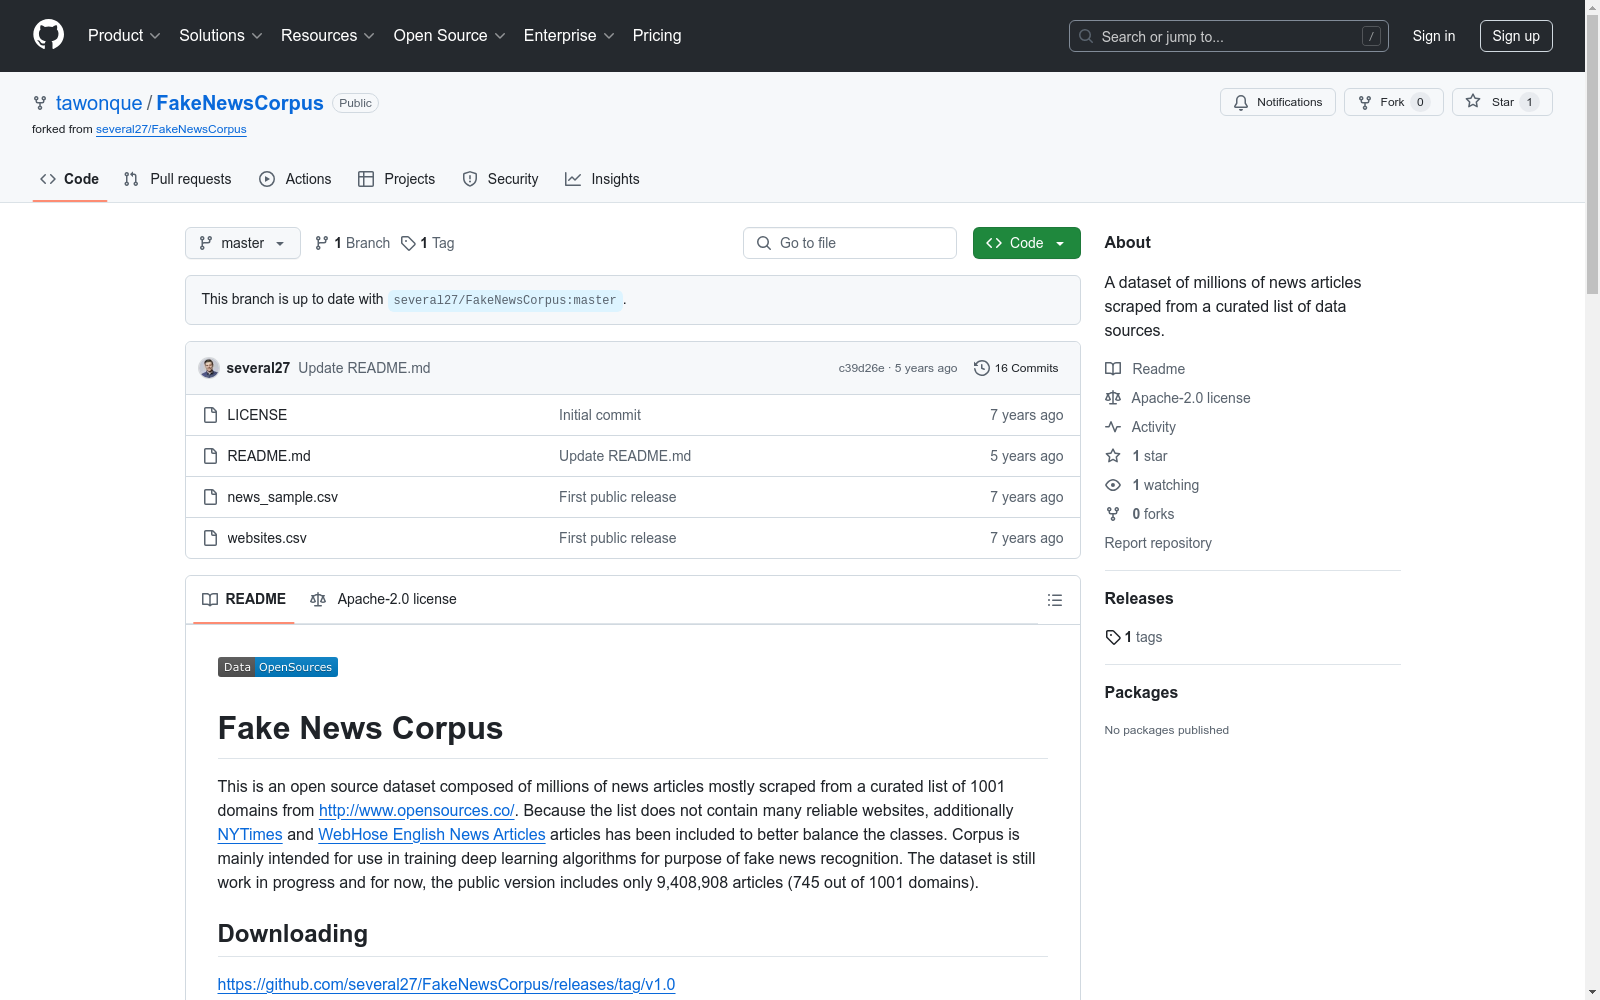
Task: Open the http://www.opensources.co/ link
Action: (x=417, y=810)
